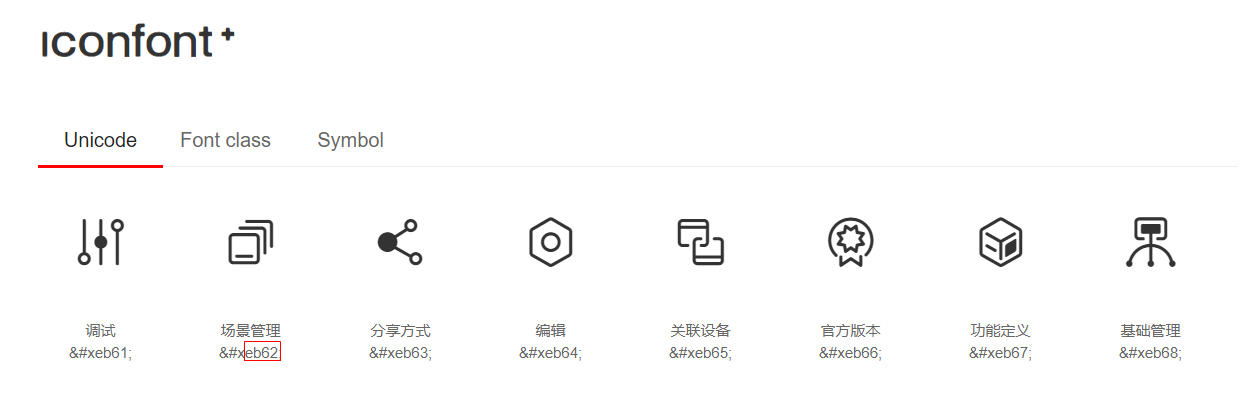Click the 官方版本 label text
1257x403 pixels.
pos(850,331)
